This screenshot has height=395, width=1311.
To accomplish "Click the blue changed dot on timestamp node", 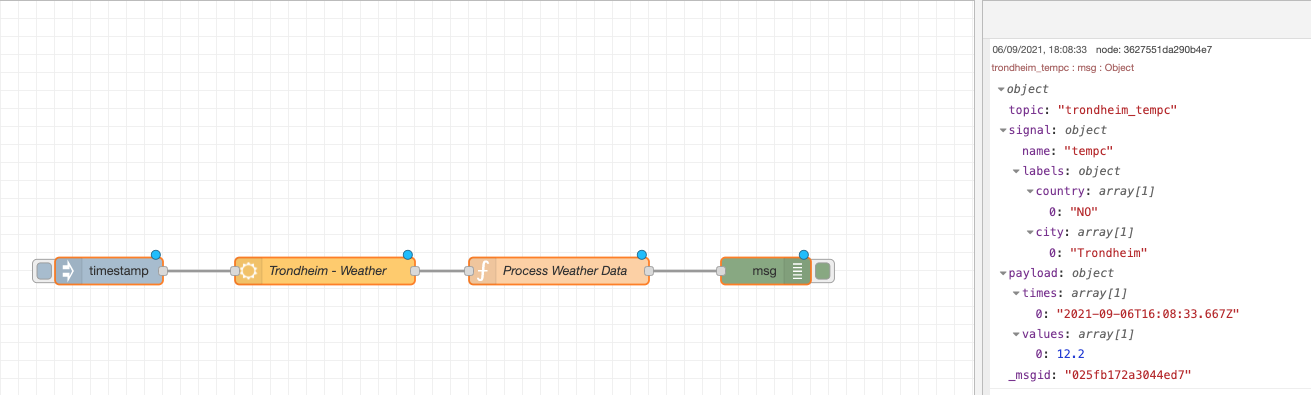I will (156, 255).
